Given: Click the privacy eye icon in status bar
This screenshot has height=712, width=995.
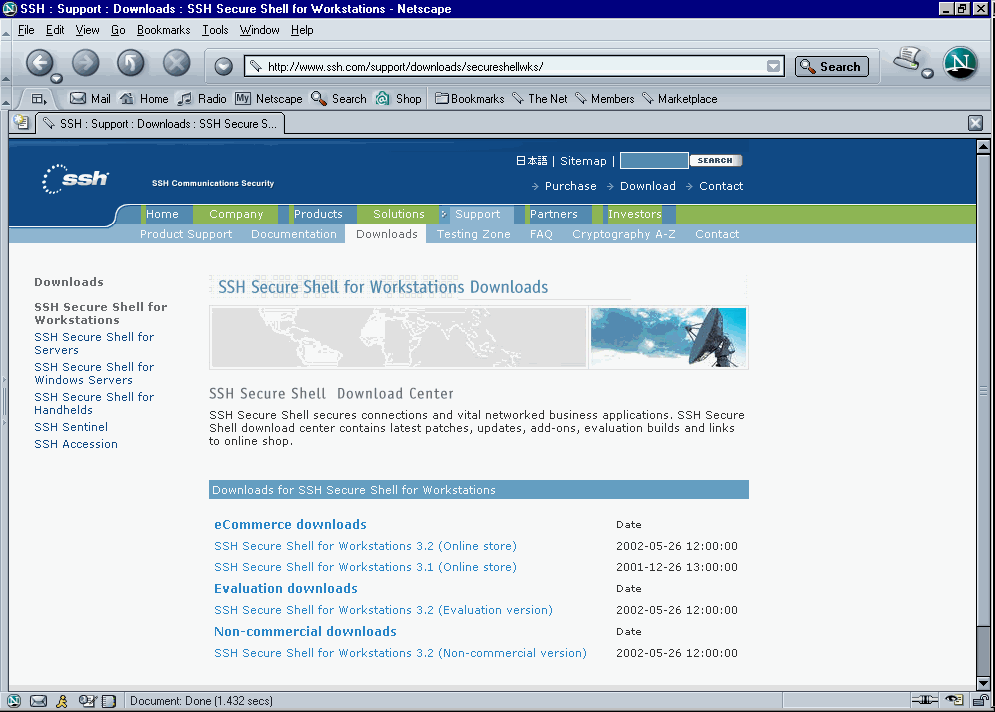Looking at the screenshot, I should click(x=955, y=700).
